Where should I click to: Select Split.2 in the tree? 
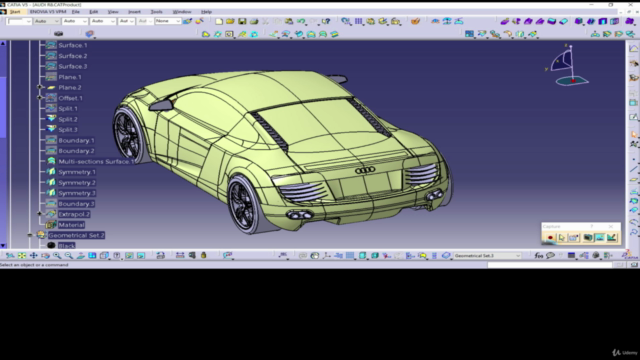[68, 119]
